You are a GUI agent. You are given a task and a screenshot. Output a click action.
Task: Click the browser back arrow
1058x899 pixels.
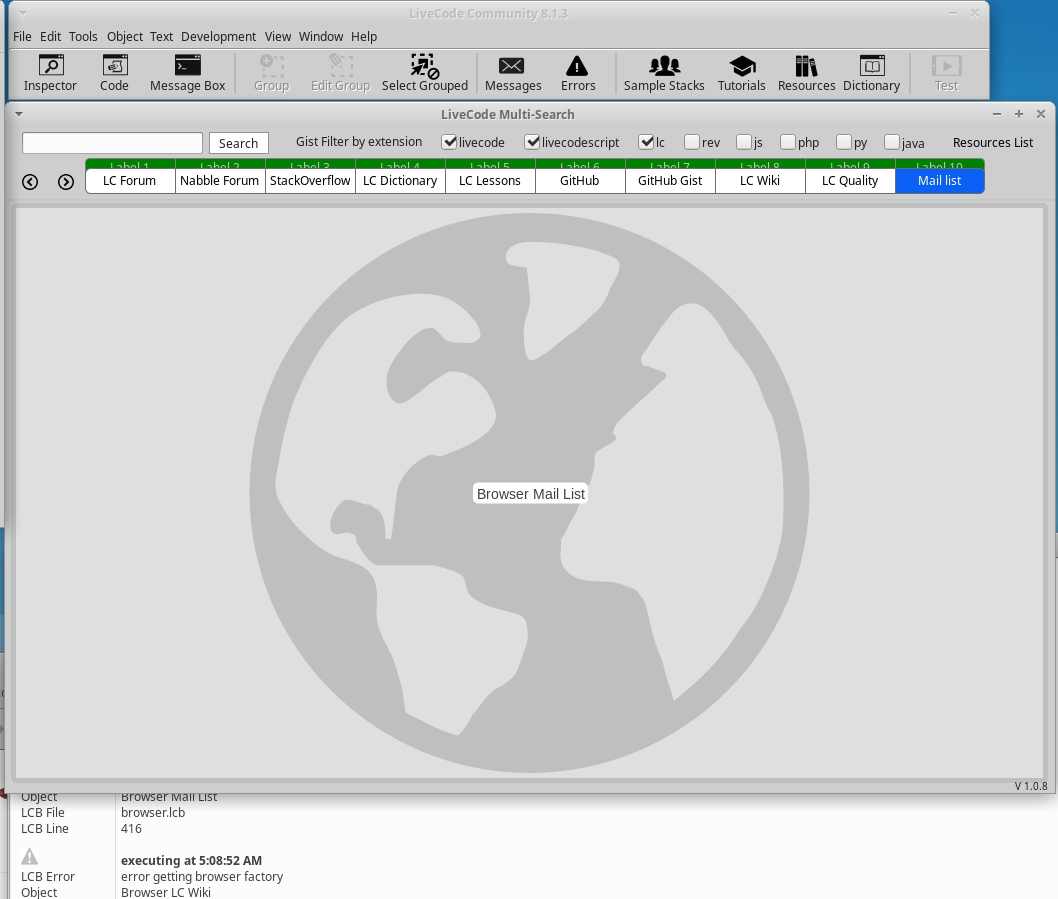pos(30,182)
